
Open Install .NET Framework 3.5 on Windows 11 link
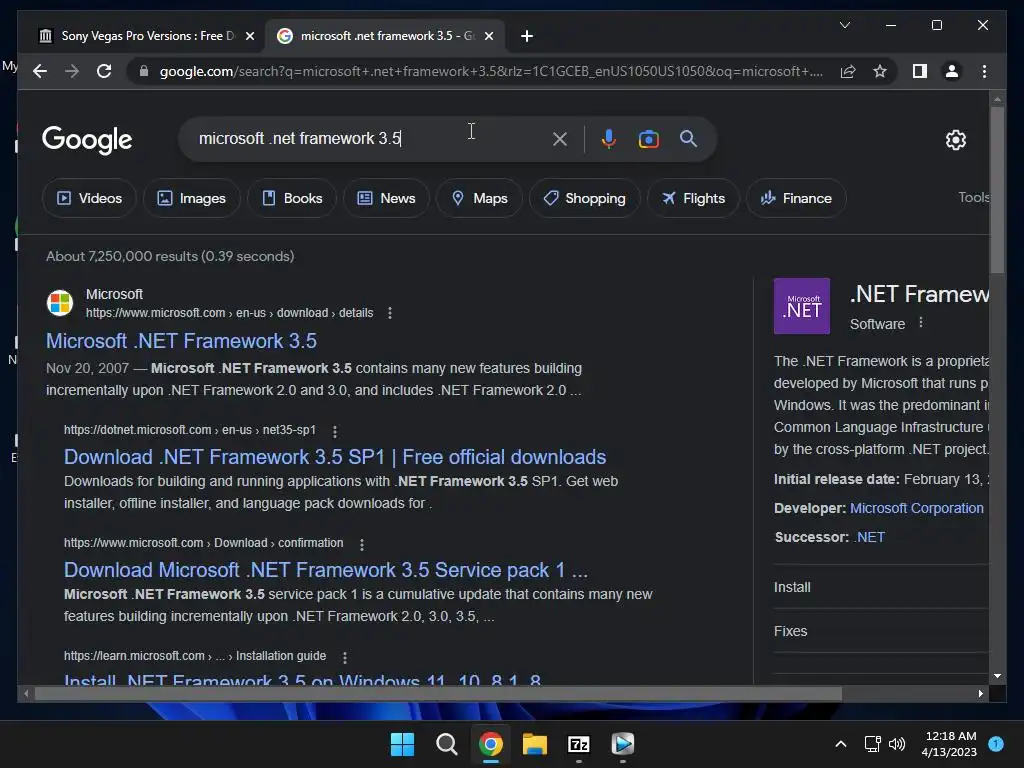click(x=302, y=679)
